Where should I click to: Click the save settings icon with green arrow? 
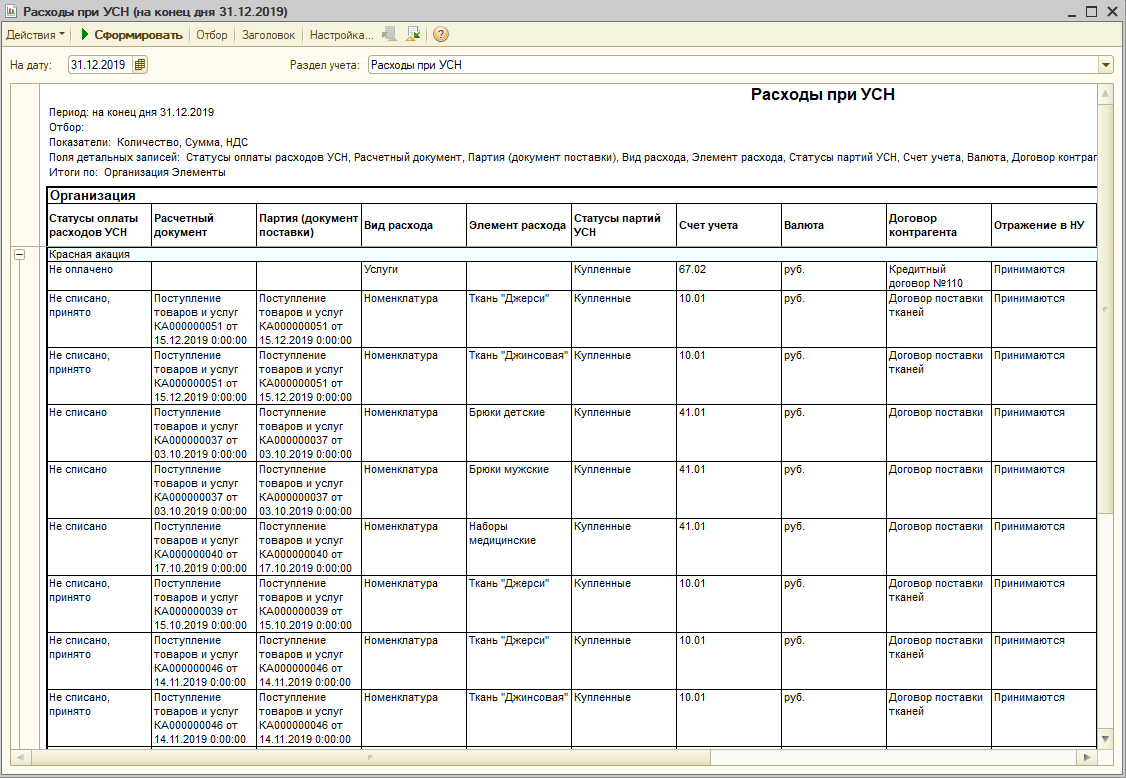(x=414, y=35)
